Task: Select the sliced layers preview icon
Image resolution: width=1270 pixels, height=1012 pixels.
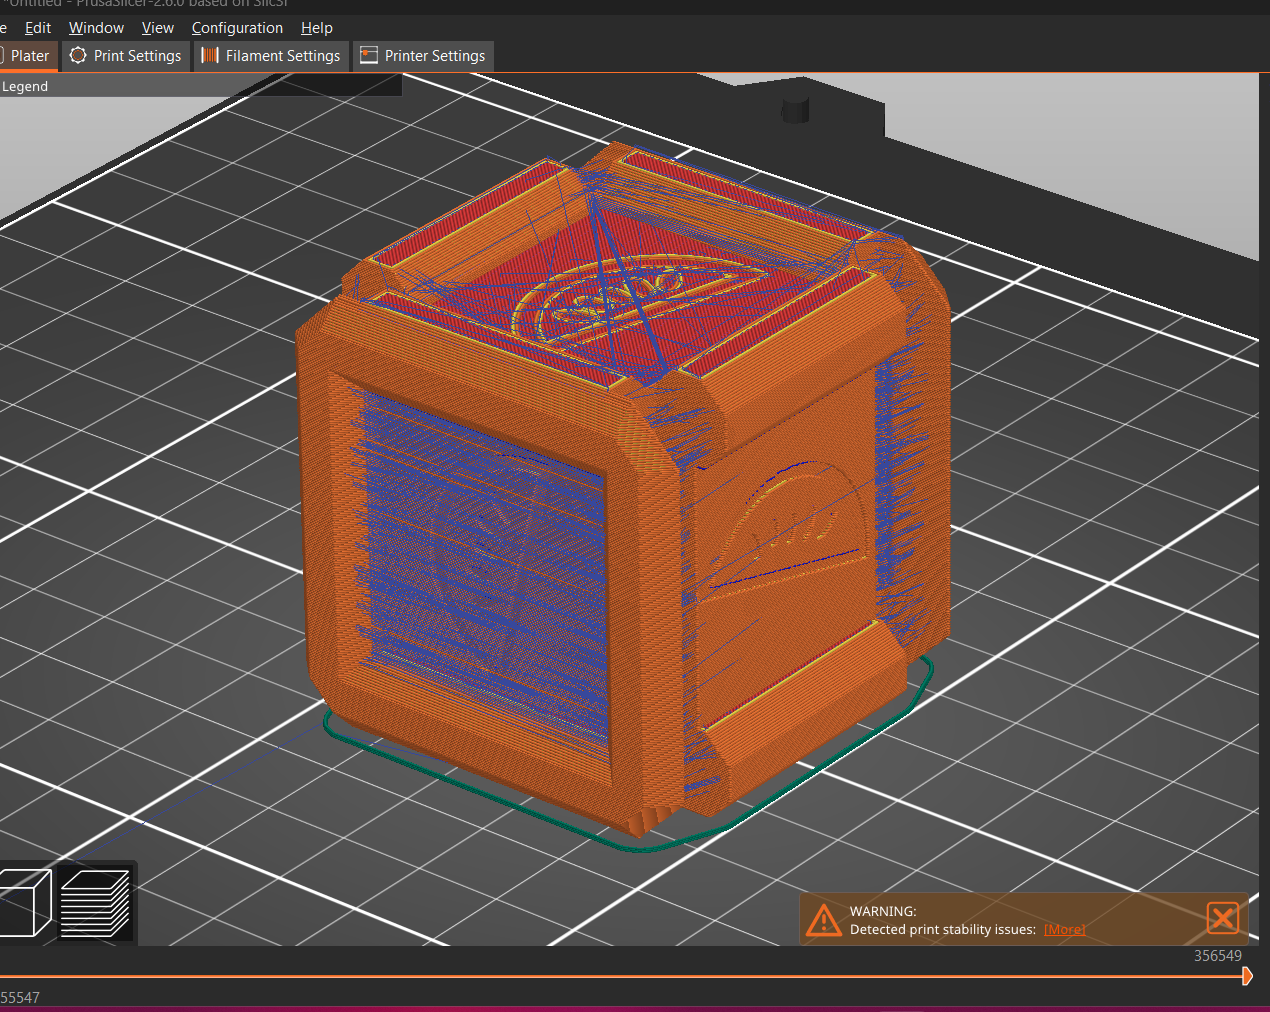Action: pos(96,903)
